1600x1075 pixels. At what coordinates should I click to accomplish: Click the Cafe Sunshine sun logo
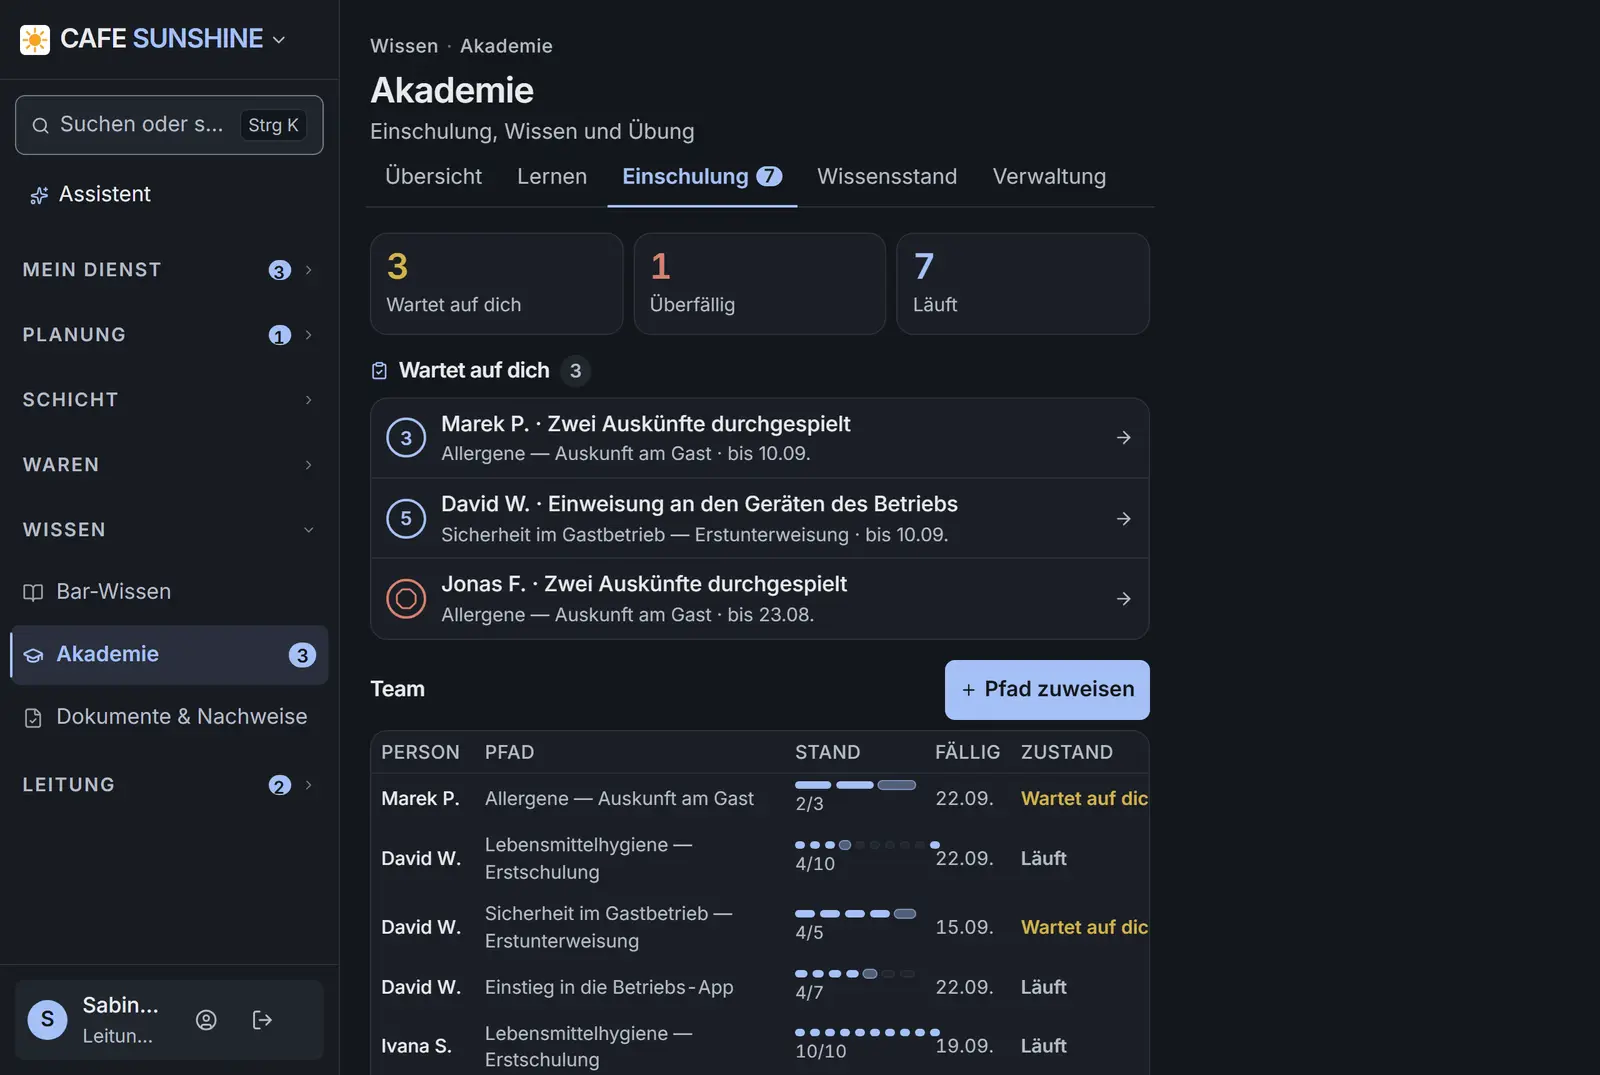coord(35,40)
